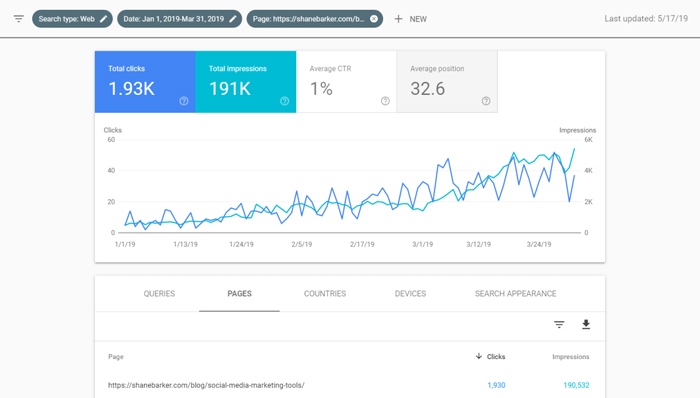700x398 pixels.
Task: Toggle the Total clicks metric card
Action: (x=145, y=82)
